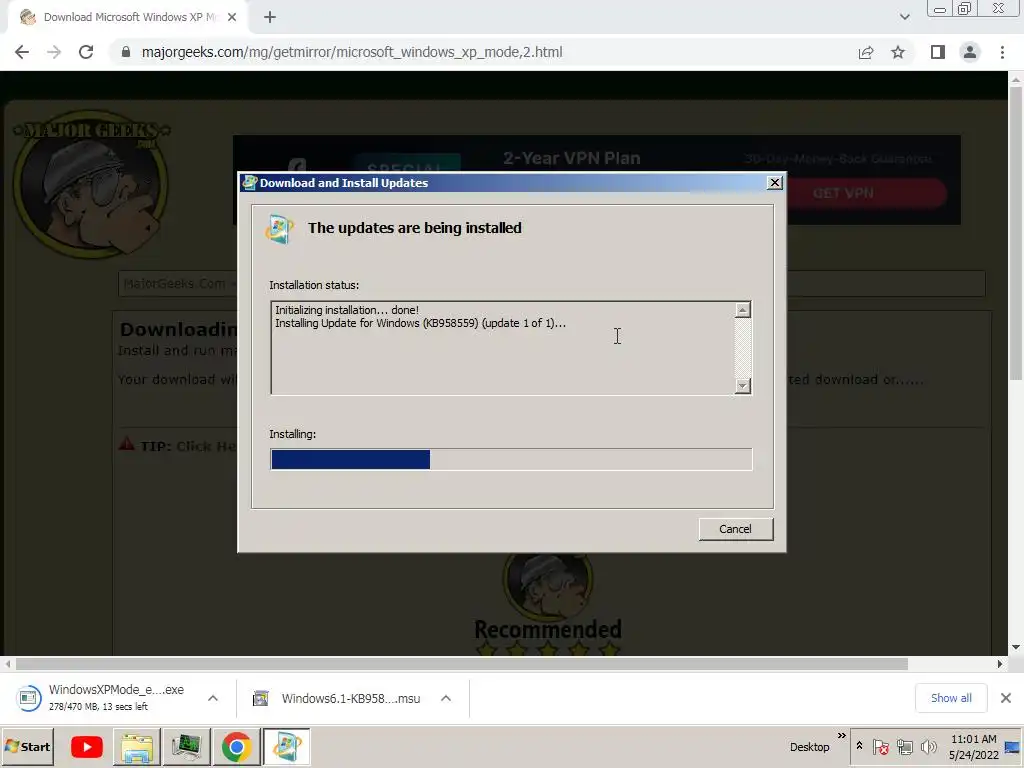Screen dimensions: 1024x768
Task: Expand options for Windows6.1-KB958 msu download
Action: click(x=446, y=698)
